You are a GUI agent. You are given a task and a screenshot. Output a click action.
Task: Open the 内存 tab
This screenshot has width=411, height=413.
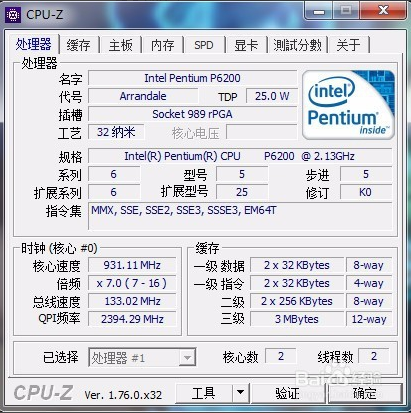[163, 45]
